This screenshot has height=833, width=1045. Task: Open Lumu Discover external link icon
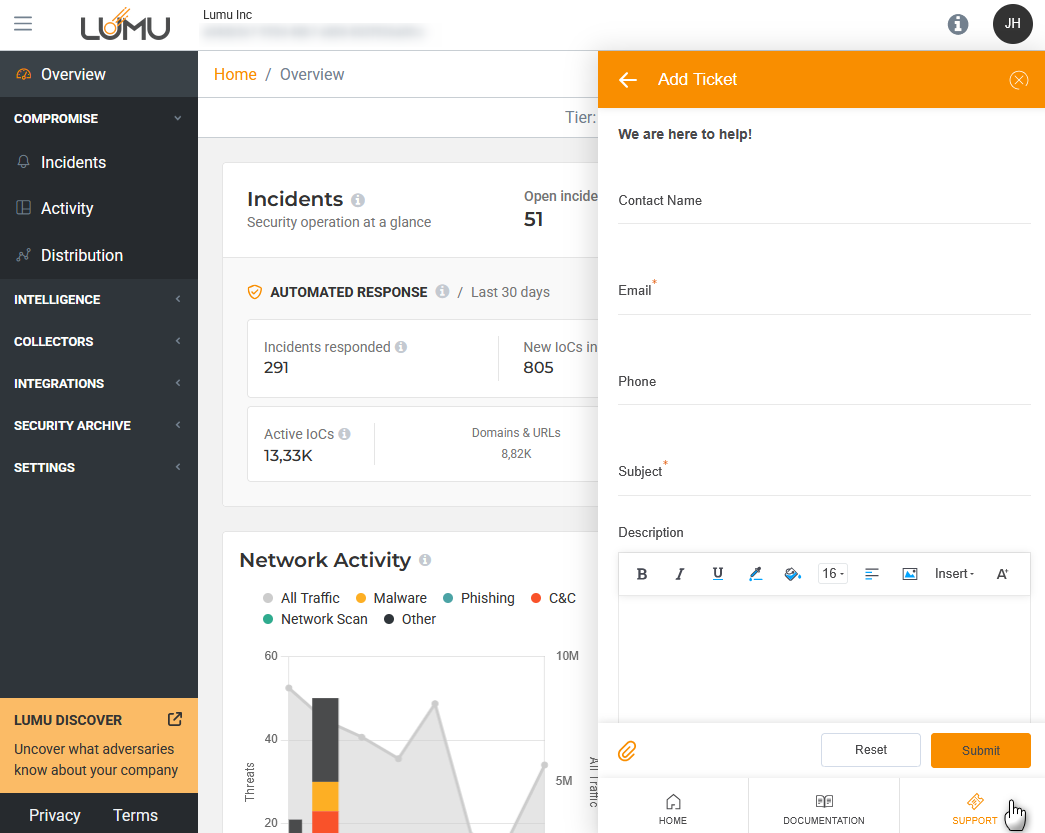(x=175, y=719)
